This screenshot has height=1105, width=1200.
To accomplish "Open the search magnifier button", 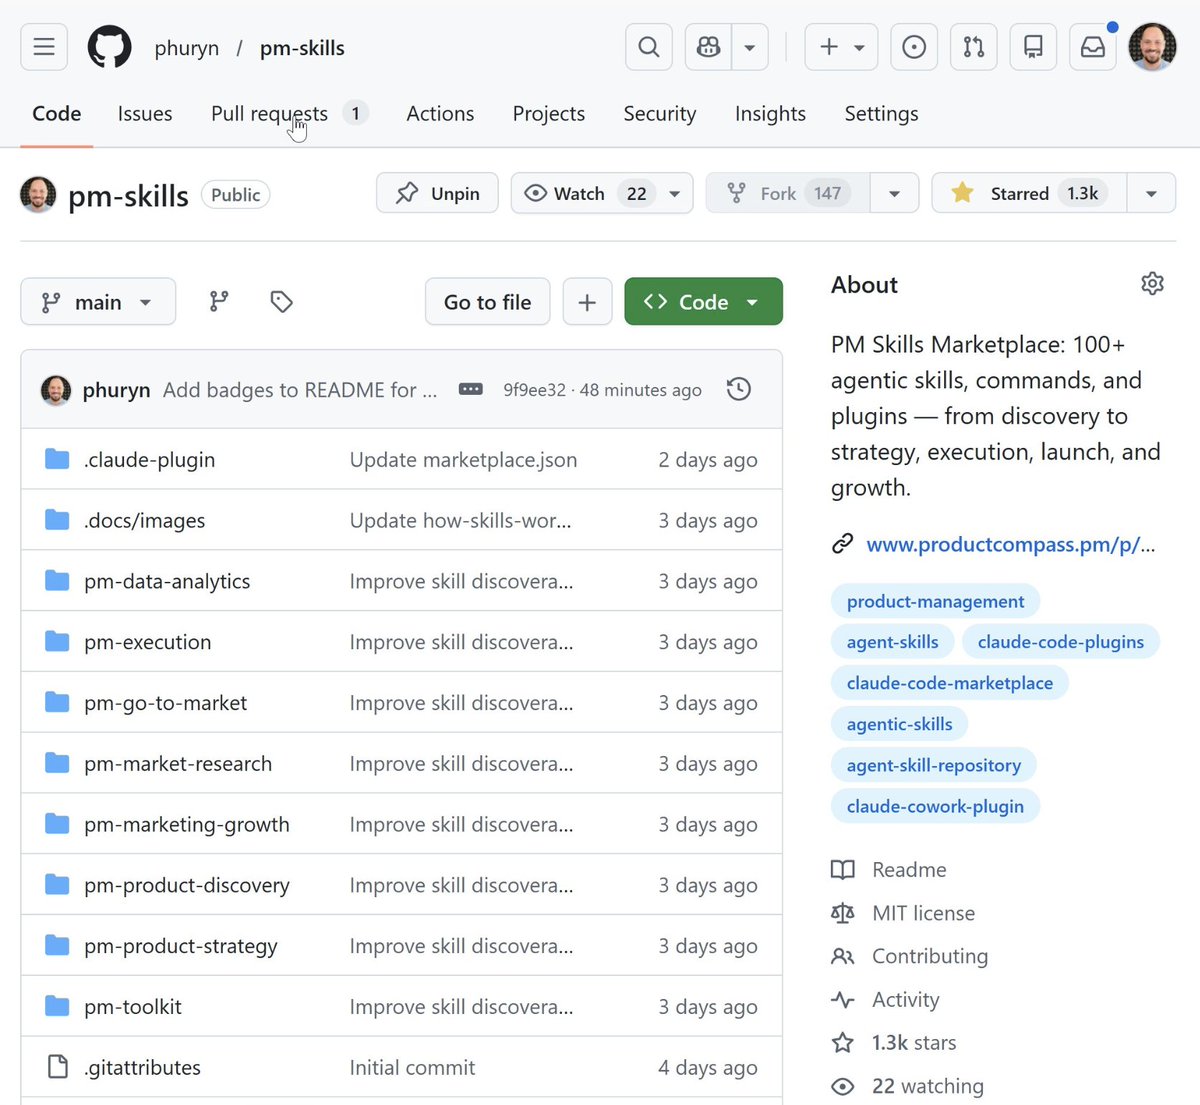I will (x=649, y=47).
